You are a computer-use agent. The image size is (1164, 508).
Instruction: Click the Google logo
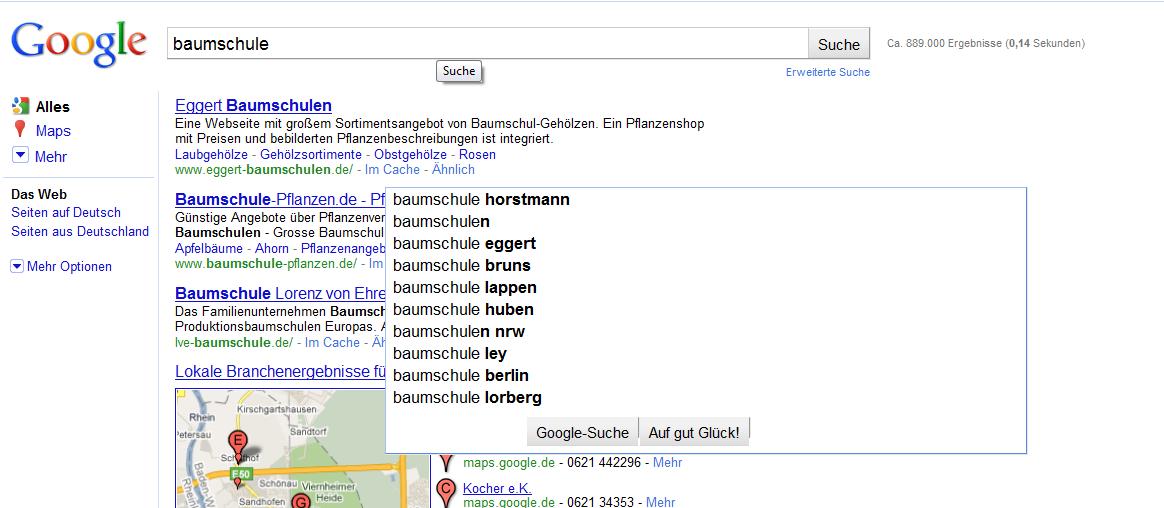(79, 44)
